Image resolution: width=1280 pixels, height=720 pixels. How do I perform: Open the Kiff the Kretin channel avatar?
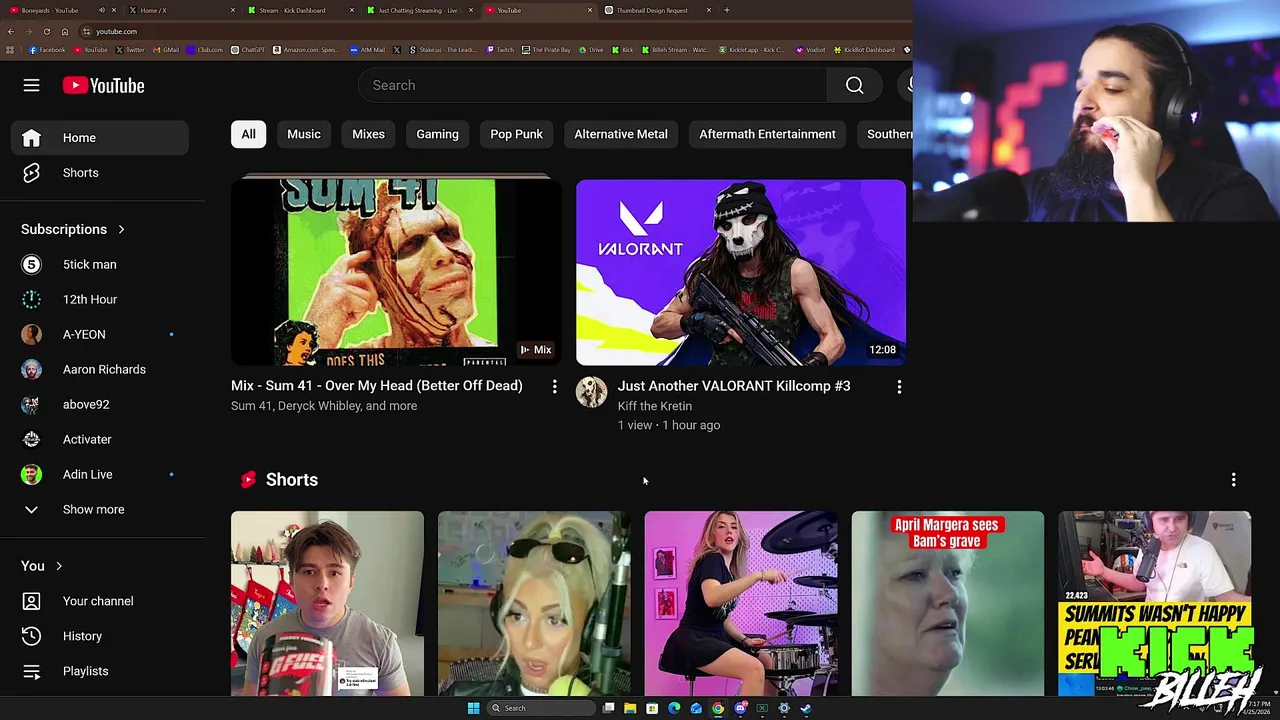pyautogui.click(x=591, y=392)
